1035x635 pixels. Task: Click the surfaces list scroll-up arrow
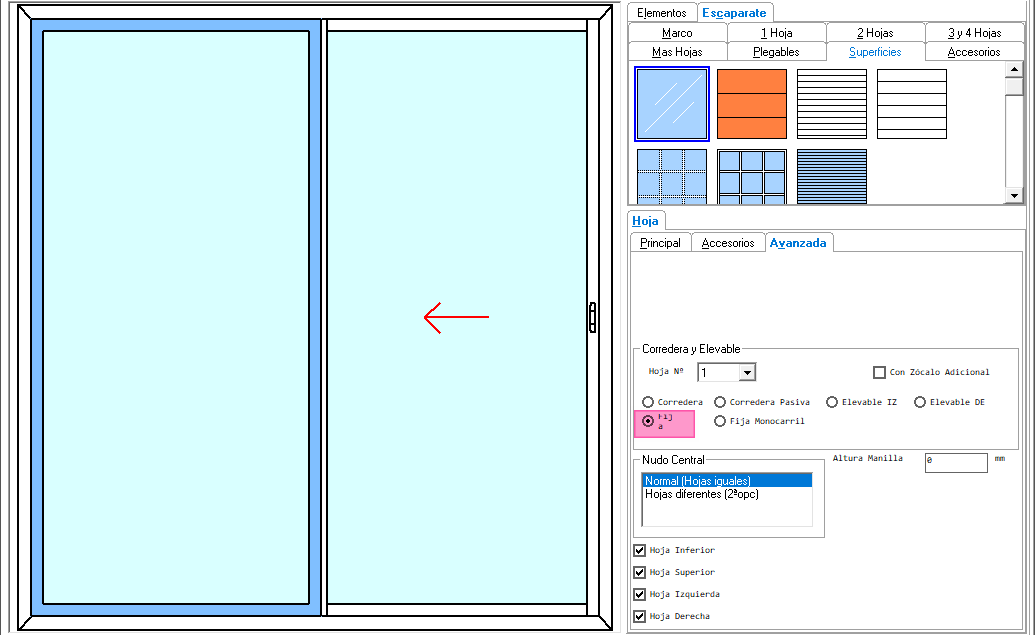coord(1014,69)
